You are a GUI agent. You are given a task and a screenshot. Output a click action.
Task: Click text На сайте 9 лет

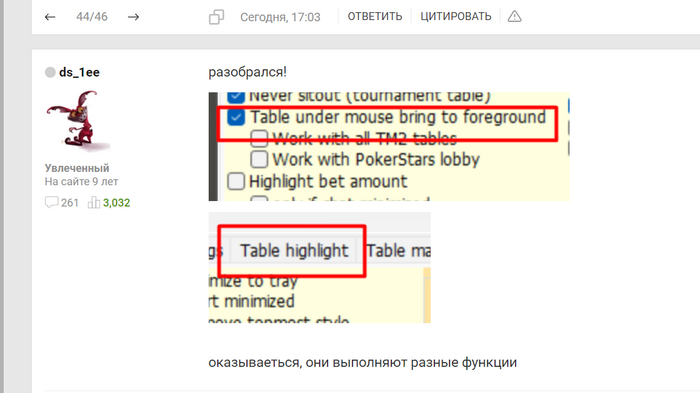[81, 182]
